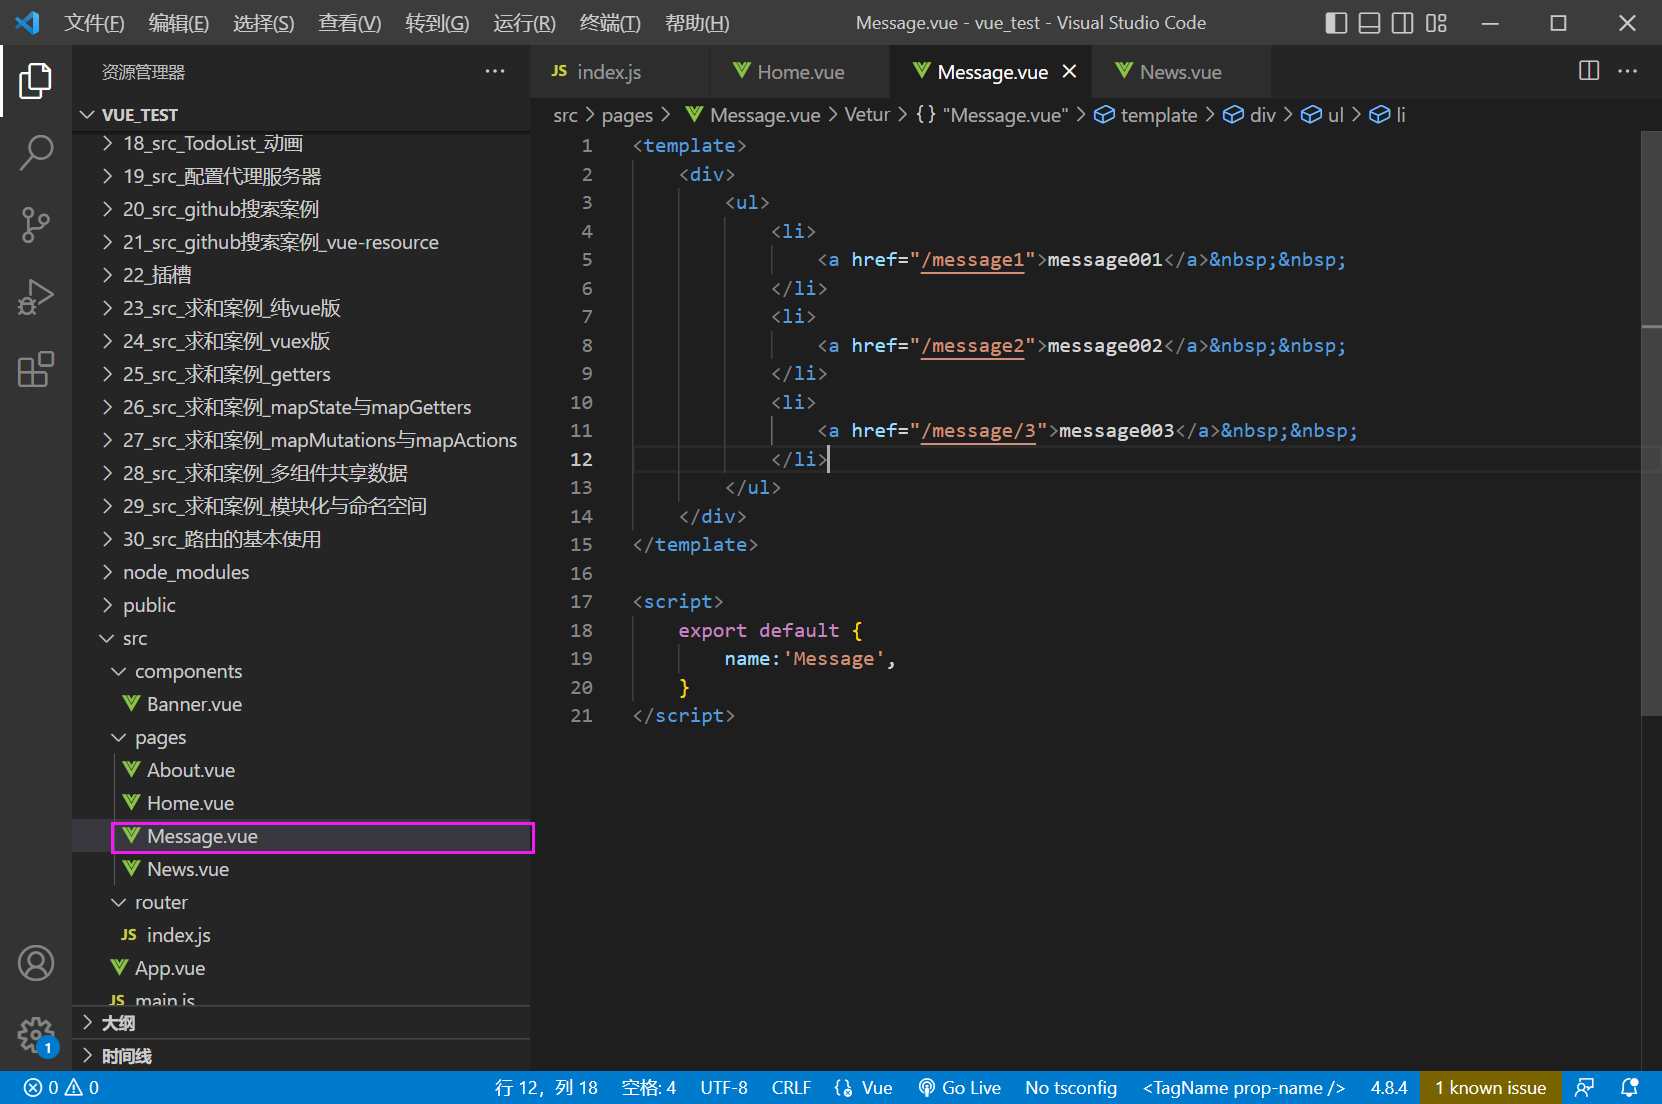Open the 文件(F) menu
1662x1104 pixels.
(94, 23)
